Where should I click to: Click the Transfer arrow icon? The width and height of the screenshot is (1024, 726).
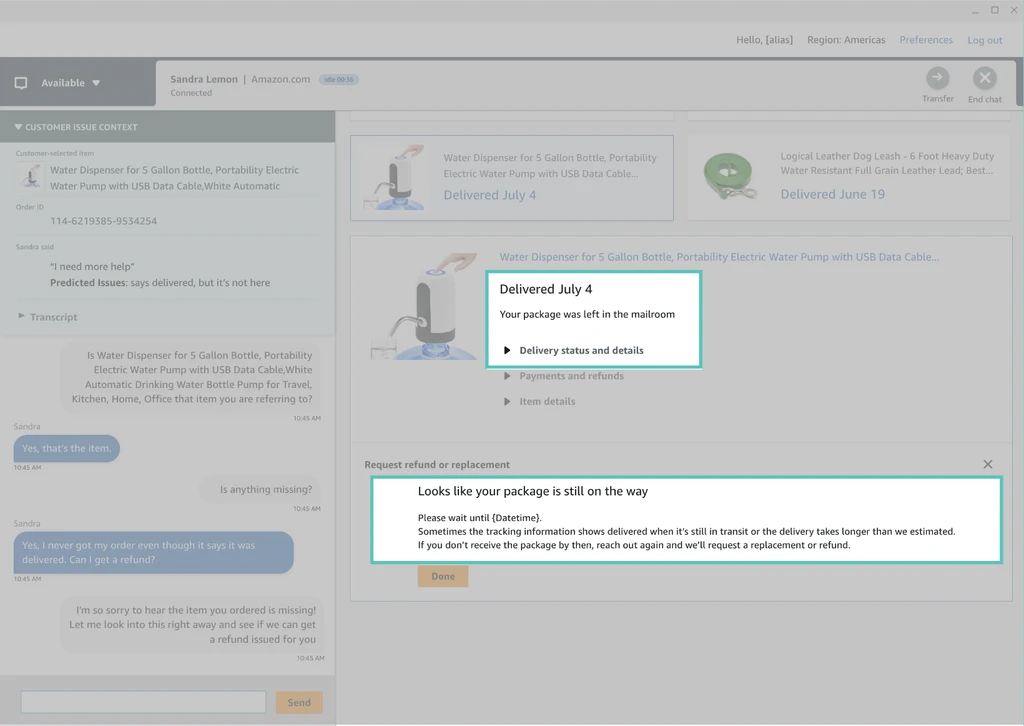coord(937,78)
